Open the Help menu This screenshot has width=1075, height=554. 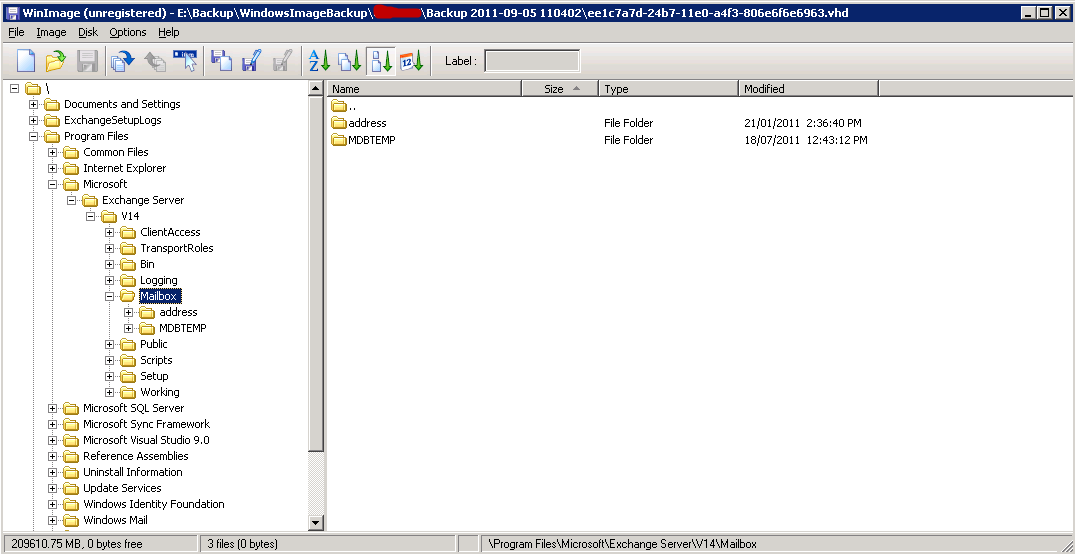169,32
